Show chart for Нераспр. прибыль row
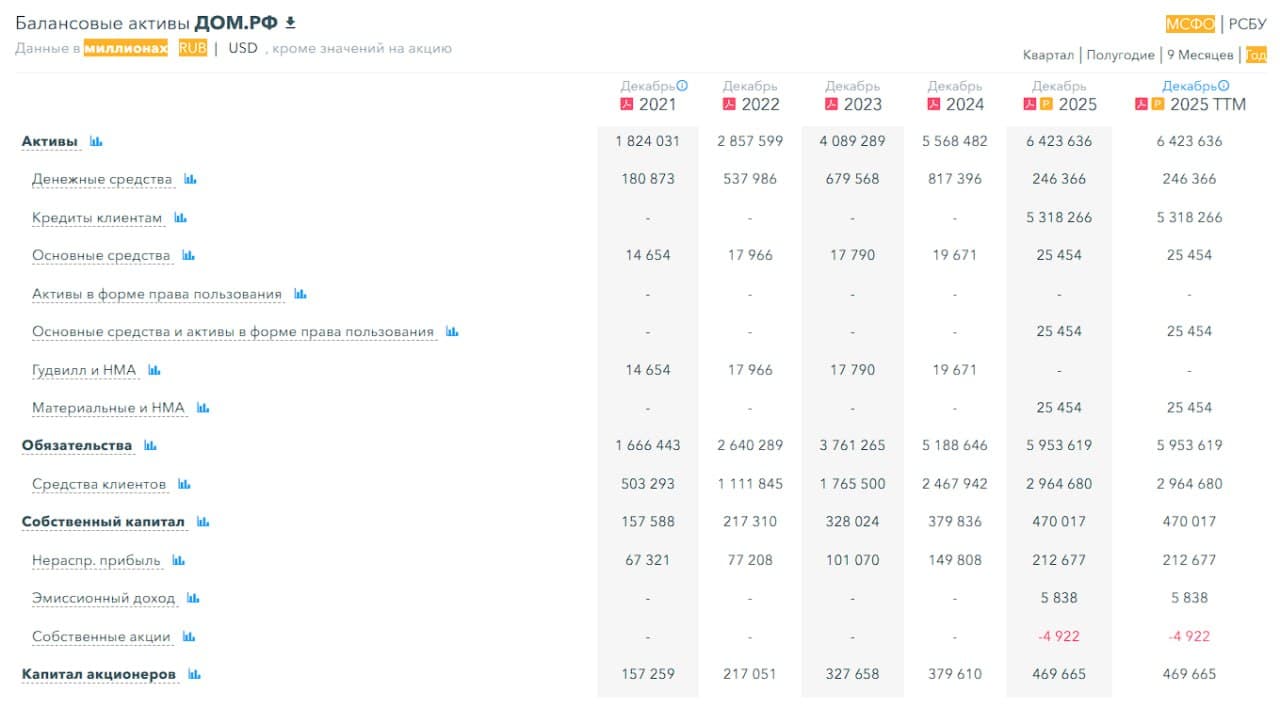This screenshot has height=708, width=1280. coord(178,561)
